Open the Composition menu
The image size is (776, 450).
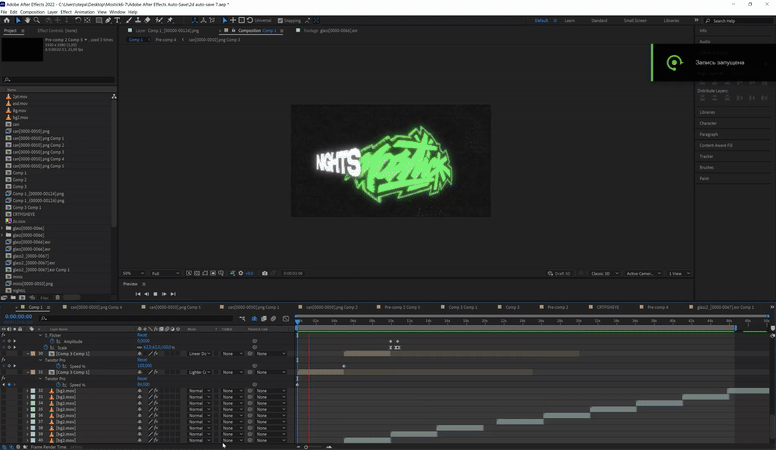click(32, 12)
